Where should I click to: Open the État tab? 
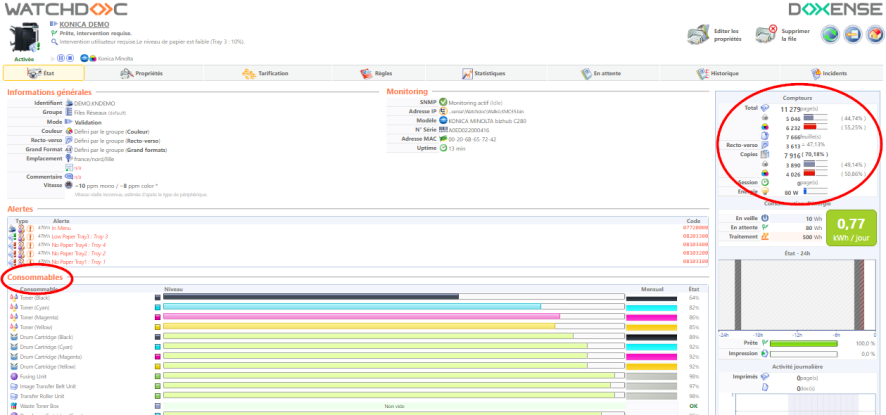click(44, 73)
